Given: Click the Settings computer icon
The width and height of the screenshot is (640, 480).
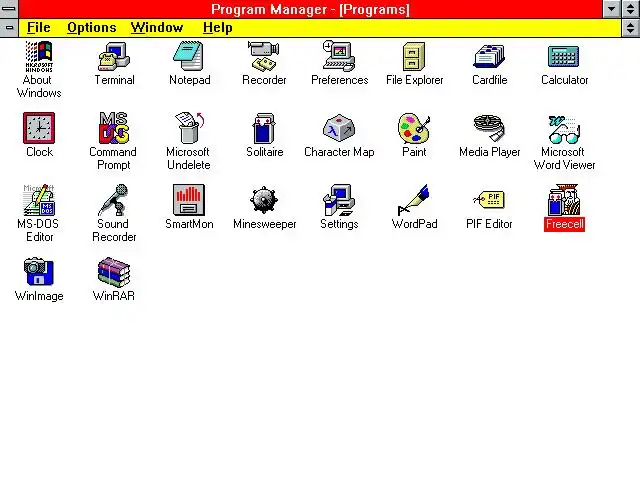Looking at the screenshot, I should click(339, 200).
